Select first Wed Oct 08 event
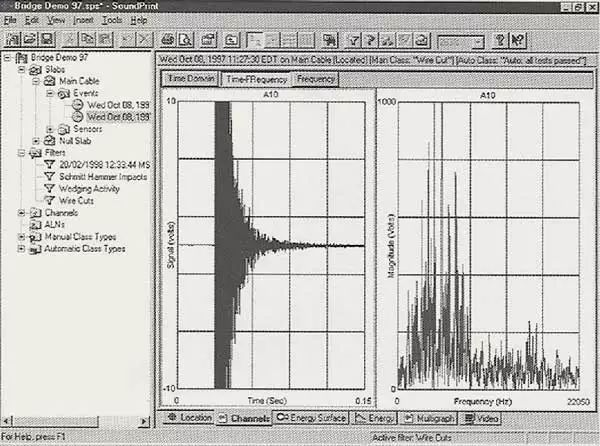 point(117,104)
